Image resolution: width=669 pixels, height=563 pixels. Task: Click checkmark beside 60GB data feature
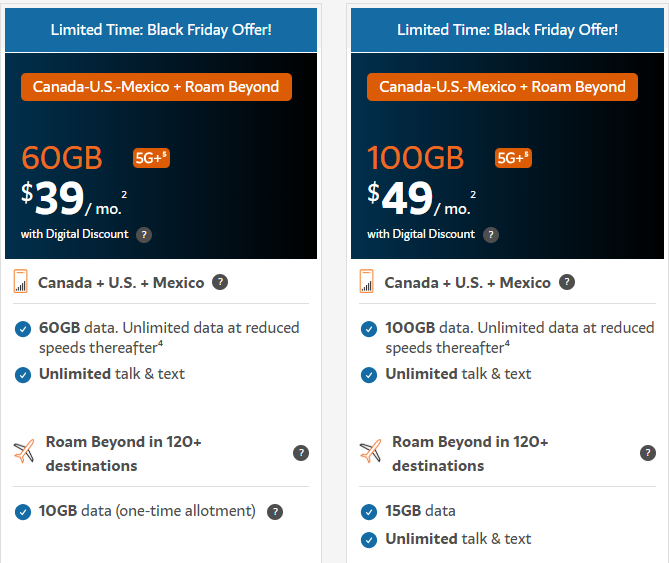coord(23,328)
